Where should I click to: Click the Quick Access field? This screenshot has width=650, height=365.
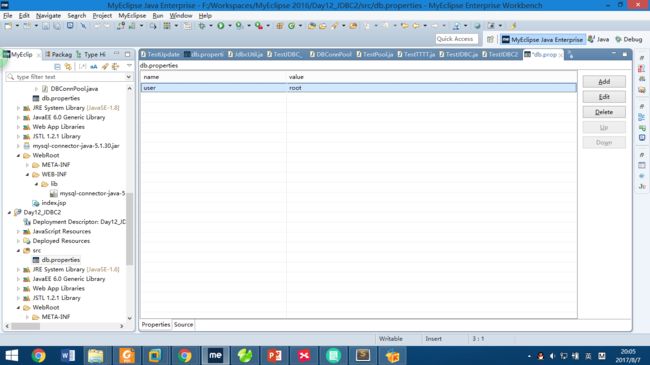pyautogui.click(x=456, y=39)
